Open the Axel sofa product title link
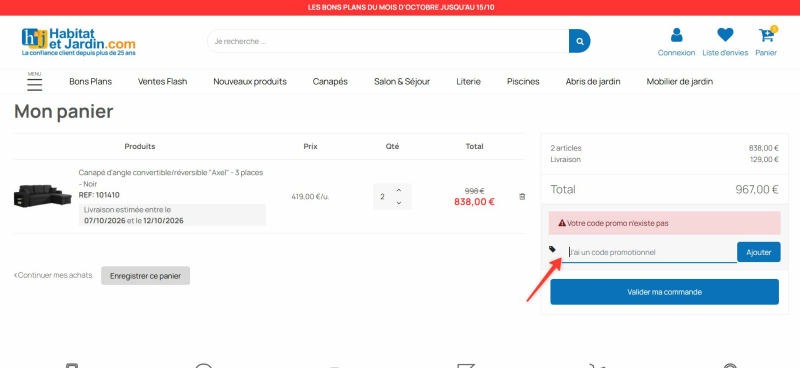 click(x=171, y=178)
